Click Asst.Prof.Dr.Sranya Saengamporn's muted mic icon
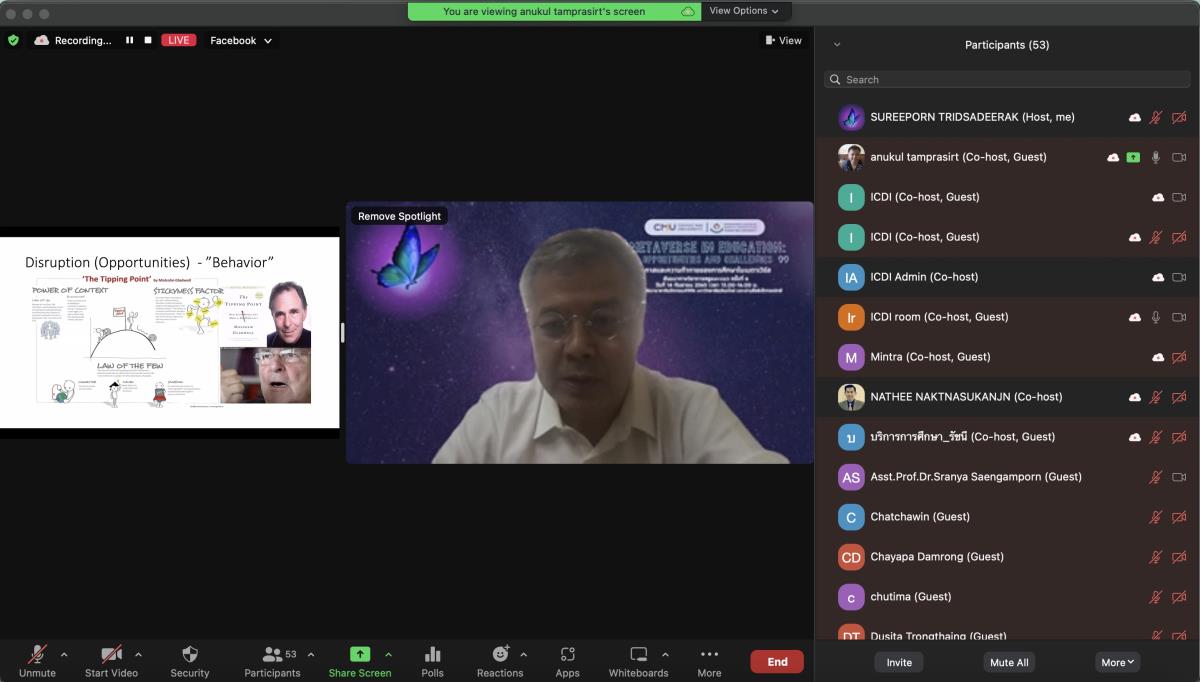 click(x=1156, y=477)
